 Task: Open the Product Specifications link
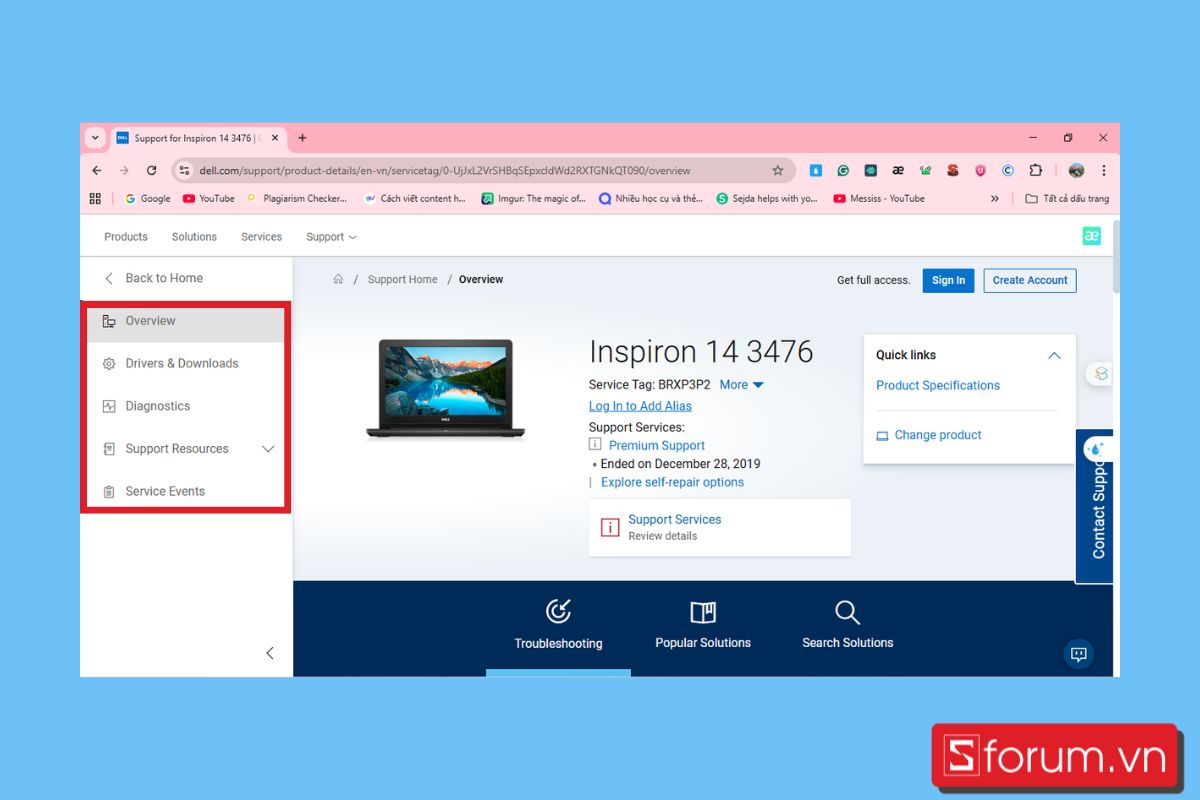tap(938, 385)
